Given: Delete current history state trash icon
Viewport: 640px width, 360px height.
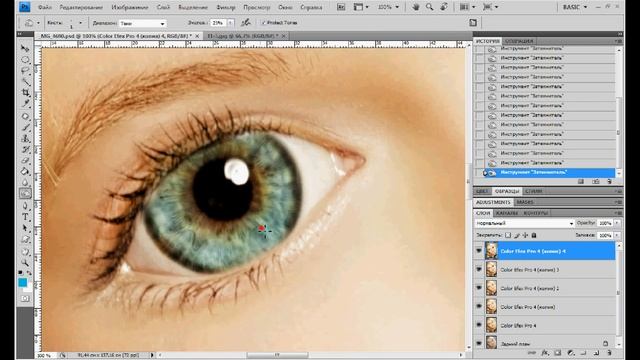Looking at the screenshot, I should [x=610, y=182].
